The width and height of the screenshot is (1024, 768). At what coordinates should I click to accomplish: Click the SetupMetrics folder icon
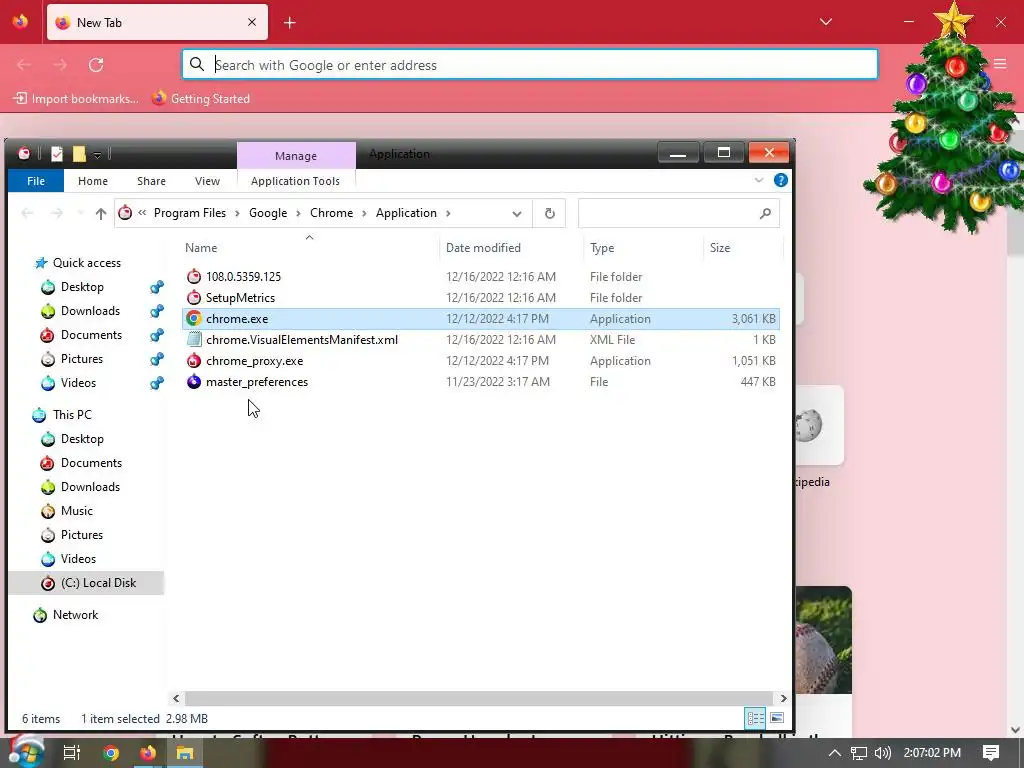tap(194, 297)
